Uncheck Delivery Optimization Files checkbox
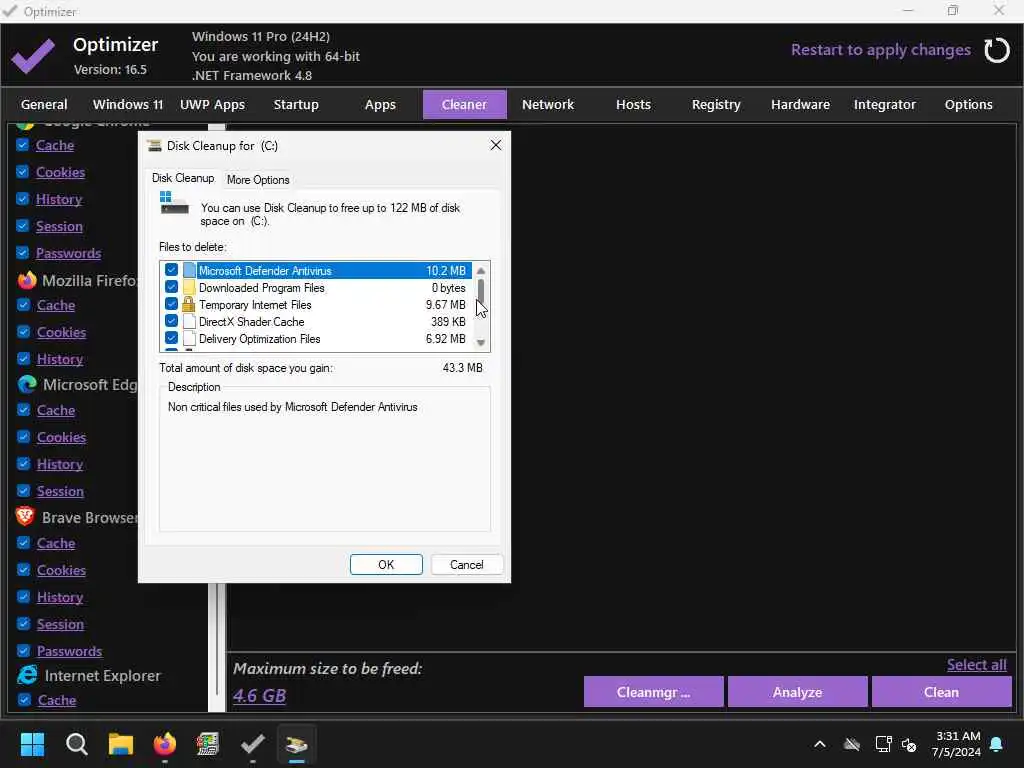1024x768 pixels. coord(171,338)
